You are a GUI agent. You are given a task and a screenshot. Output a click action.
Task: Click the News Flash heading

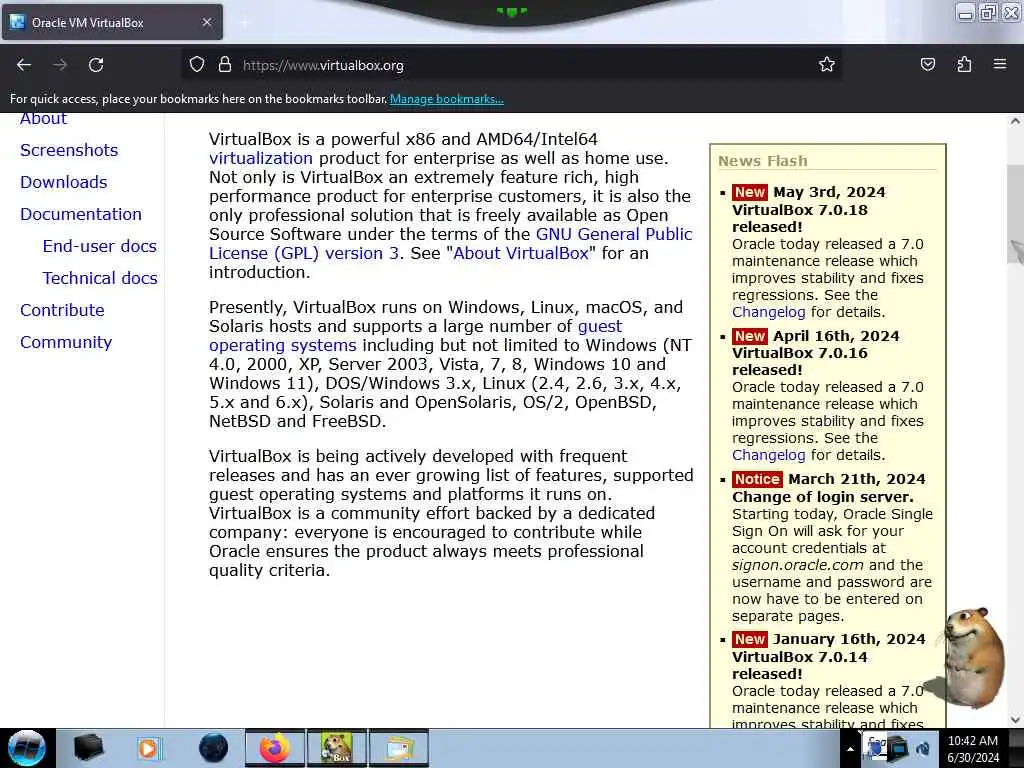(763, 161)
